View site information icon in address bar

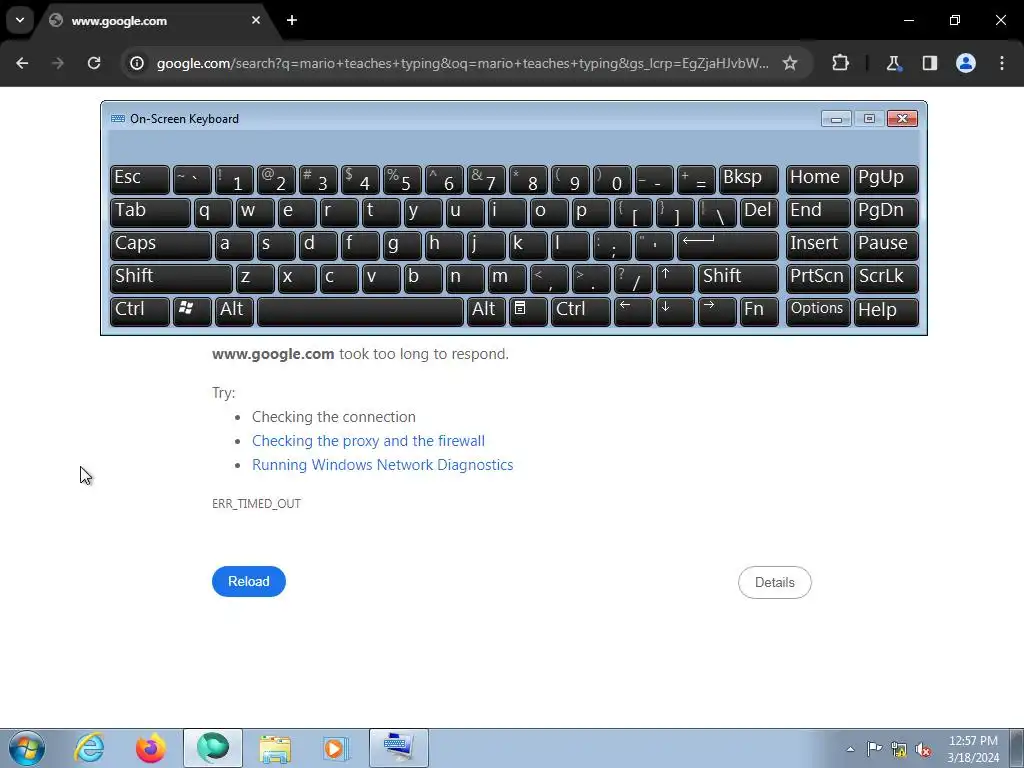136,63
